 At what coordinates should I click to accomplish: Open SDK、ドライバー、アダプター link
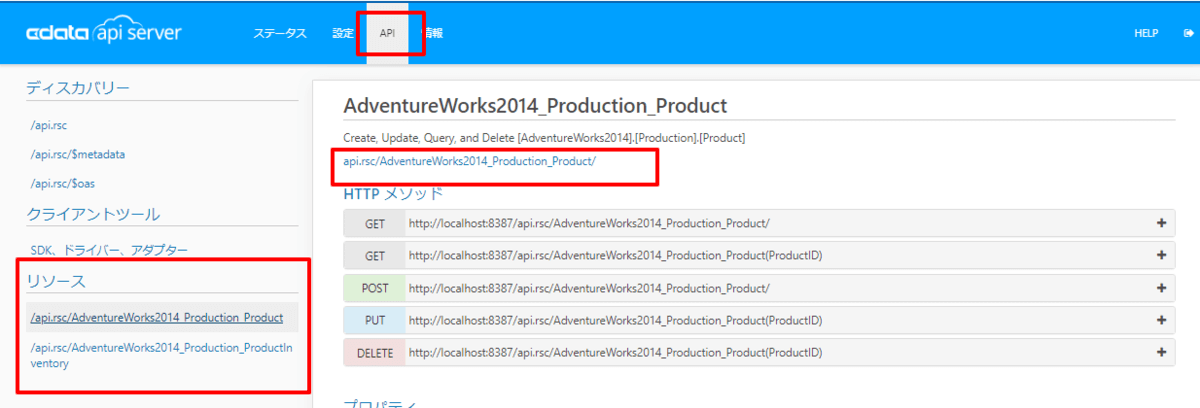109,249
